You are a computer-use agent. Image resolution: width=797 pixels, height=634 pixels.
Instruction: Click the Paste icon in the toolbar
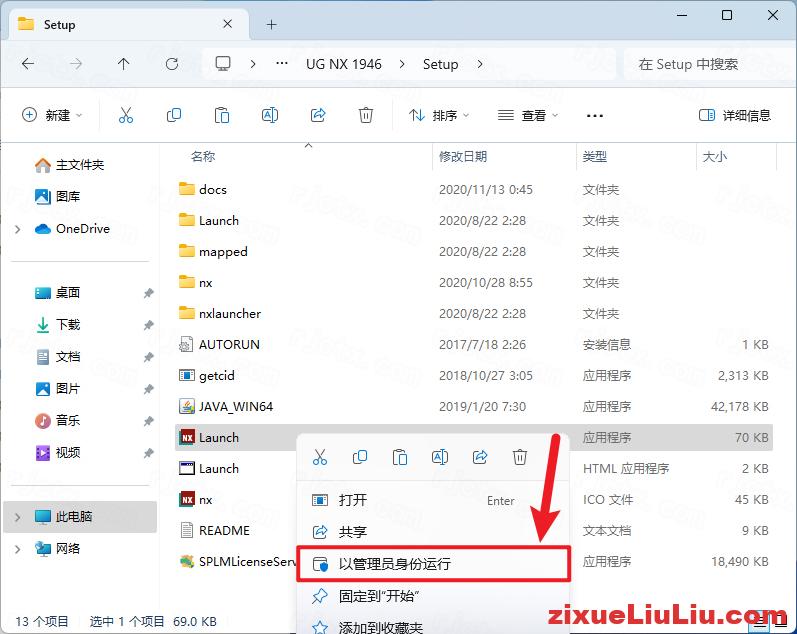point(222,115)
